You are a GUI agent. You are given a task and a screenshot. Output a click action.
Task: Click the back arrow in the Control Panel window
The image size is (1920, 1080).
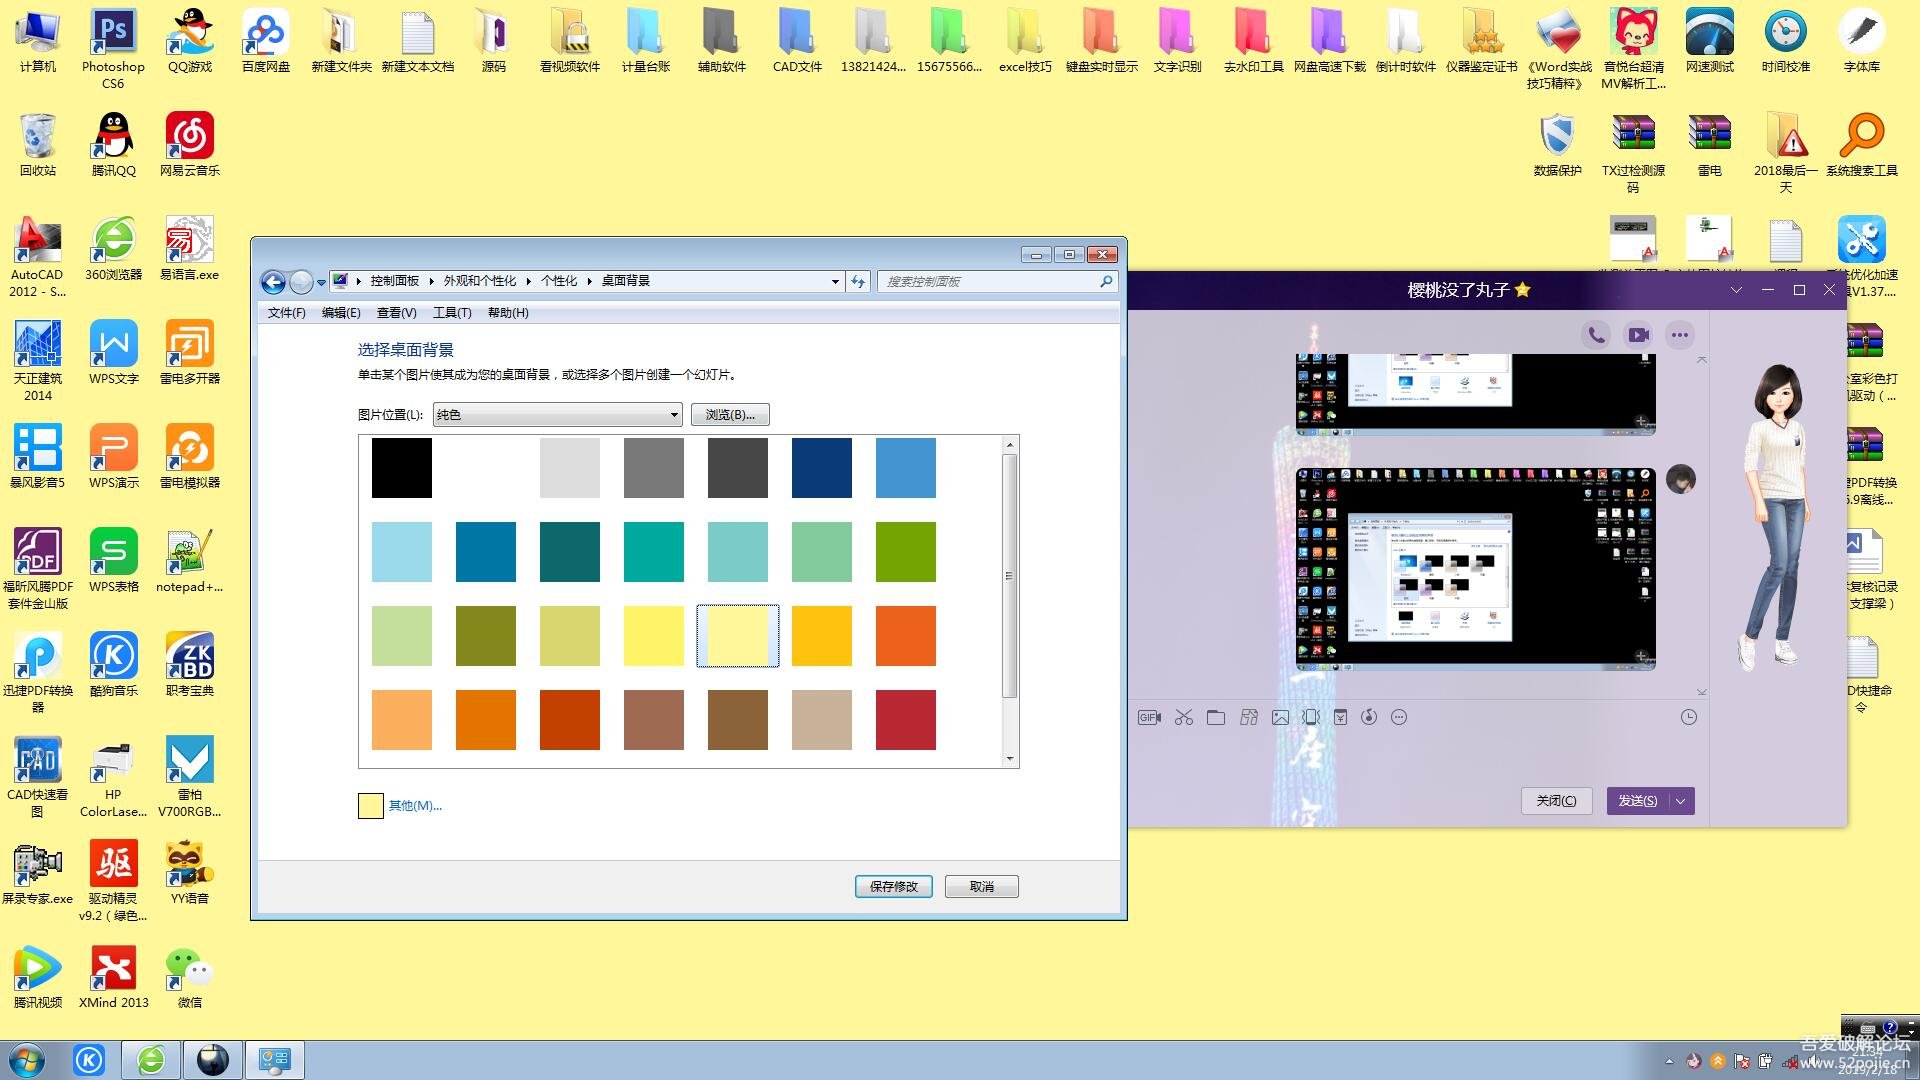pos(273,282)
